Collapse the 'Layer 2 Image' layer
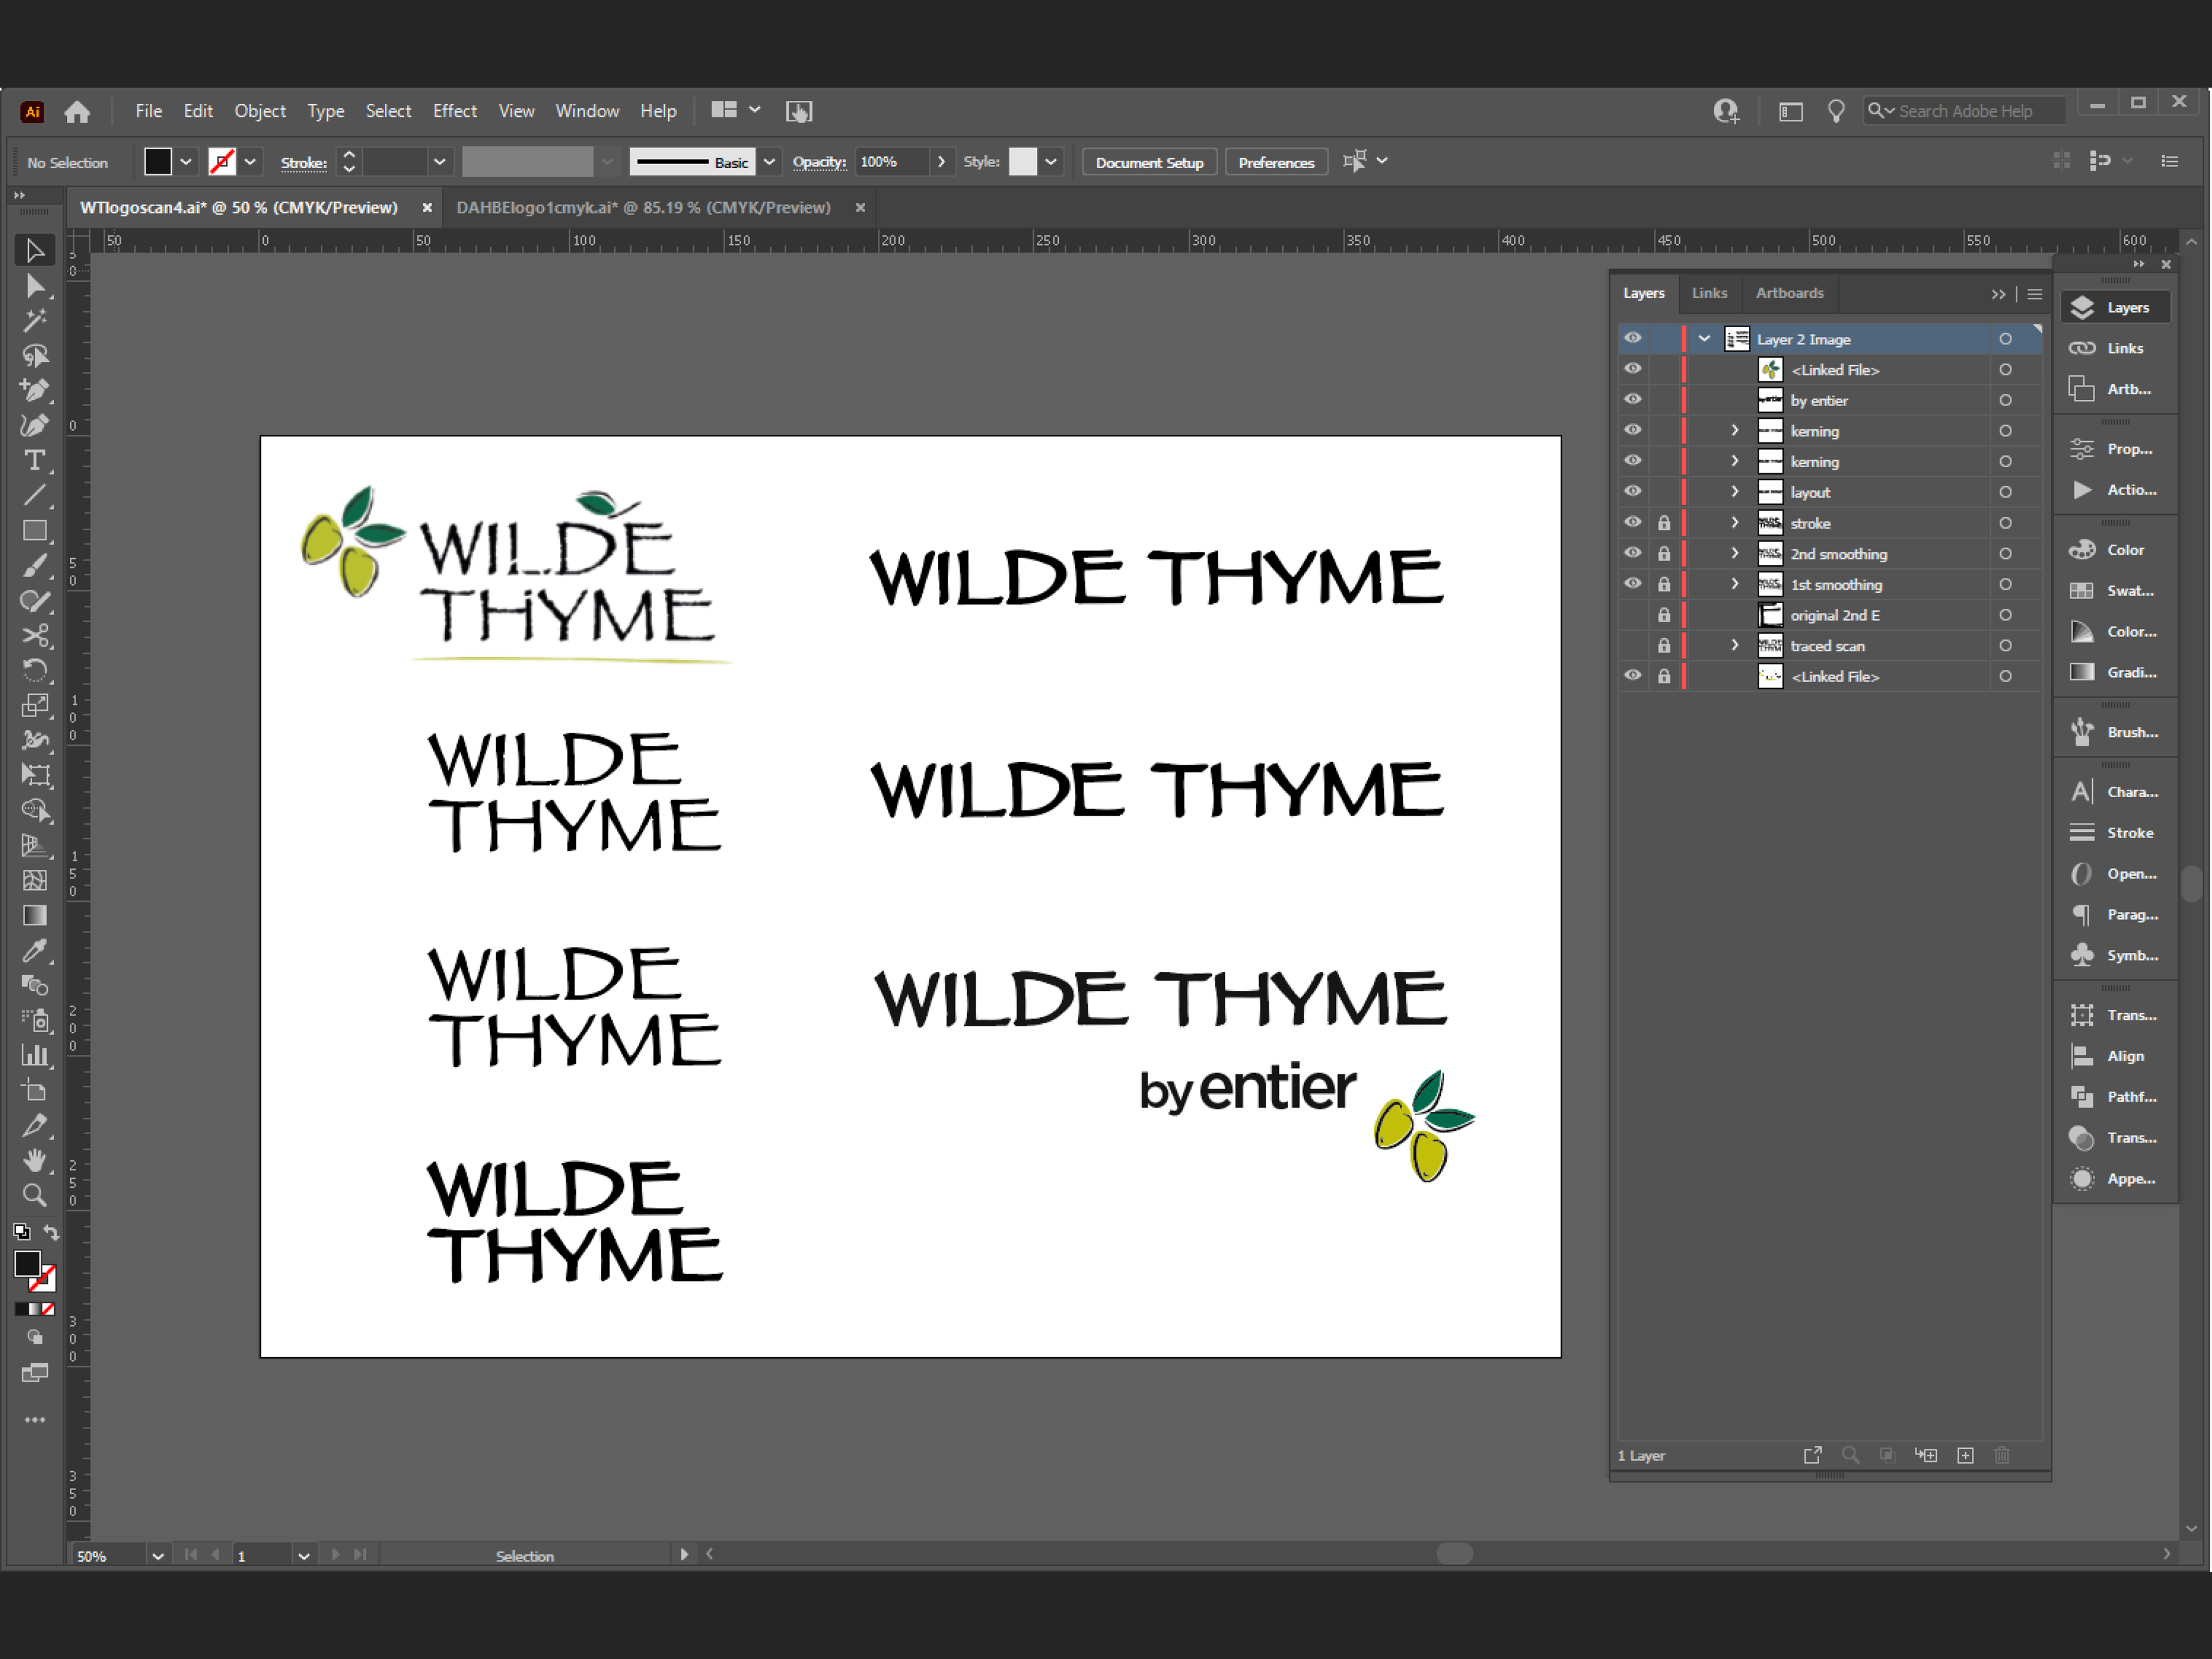 coord(1704,339)
